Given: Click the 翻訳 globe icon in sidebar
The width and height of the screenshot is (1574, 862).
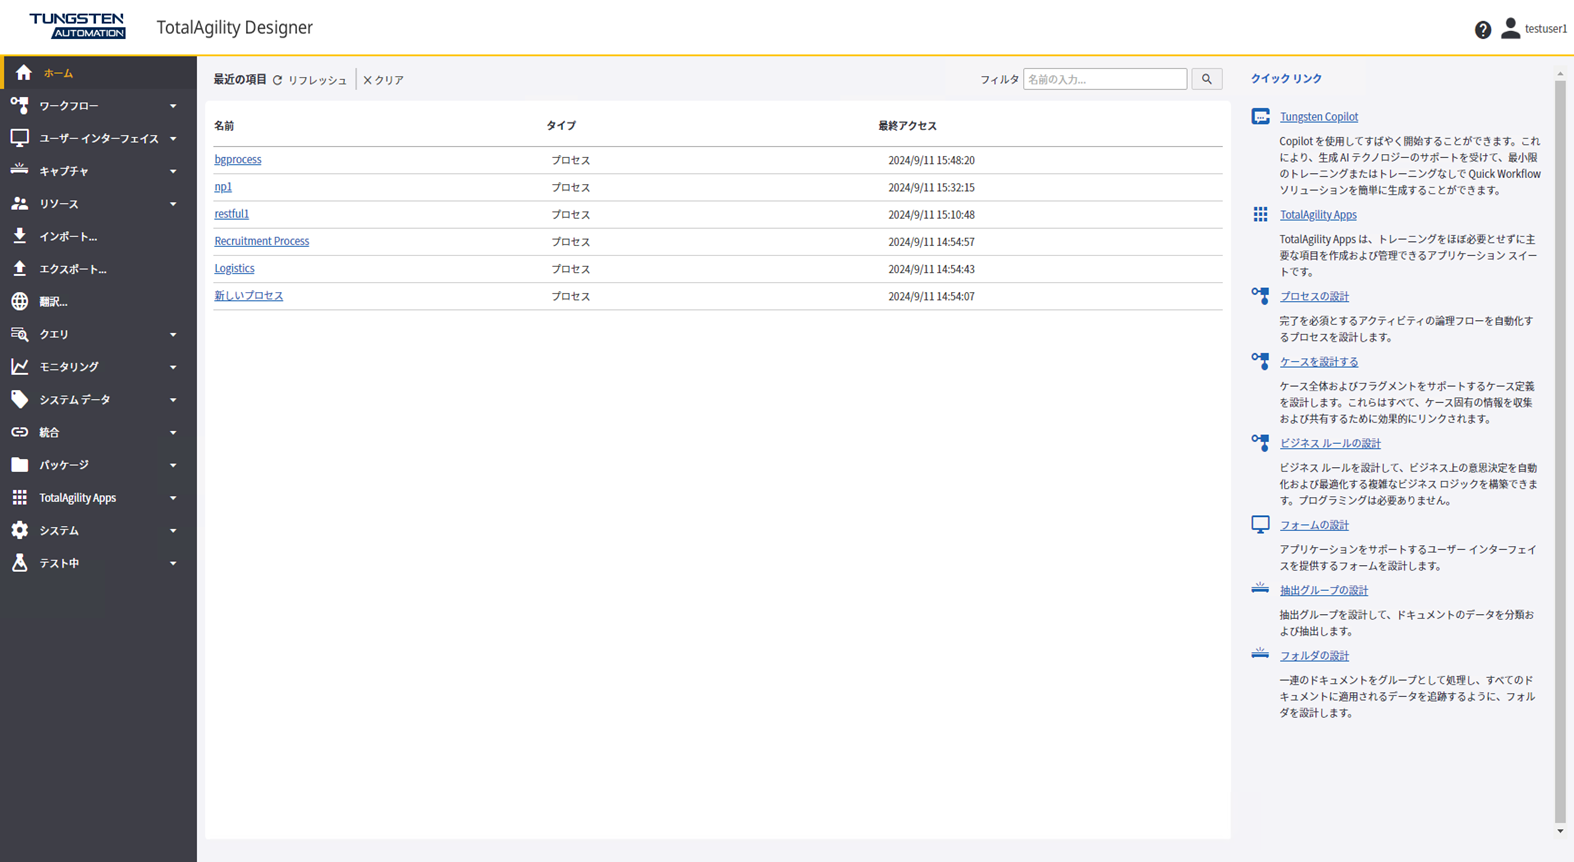Looking at the screenshot, I should [x=20, y=301].
